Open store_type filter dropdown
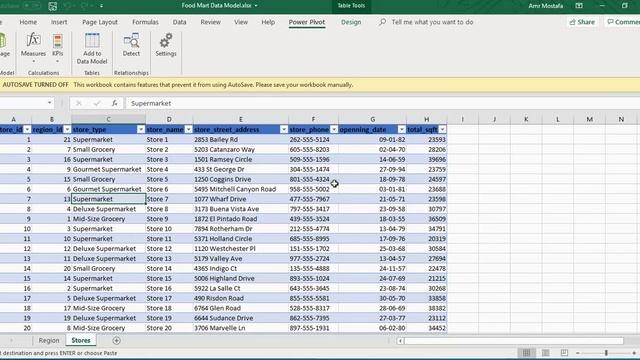 pyautogui.click(x=141, y=129)
